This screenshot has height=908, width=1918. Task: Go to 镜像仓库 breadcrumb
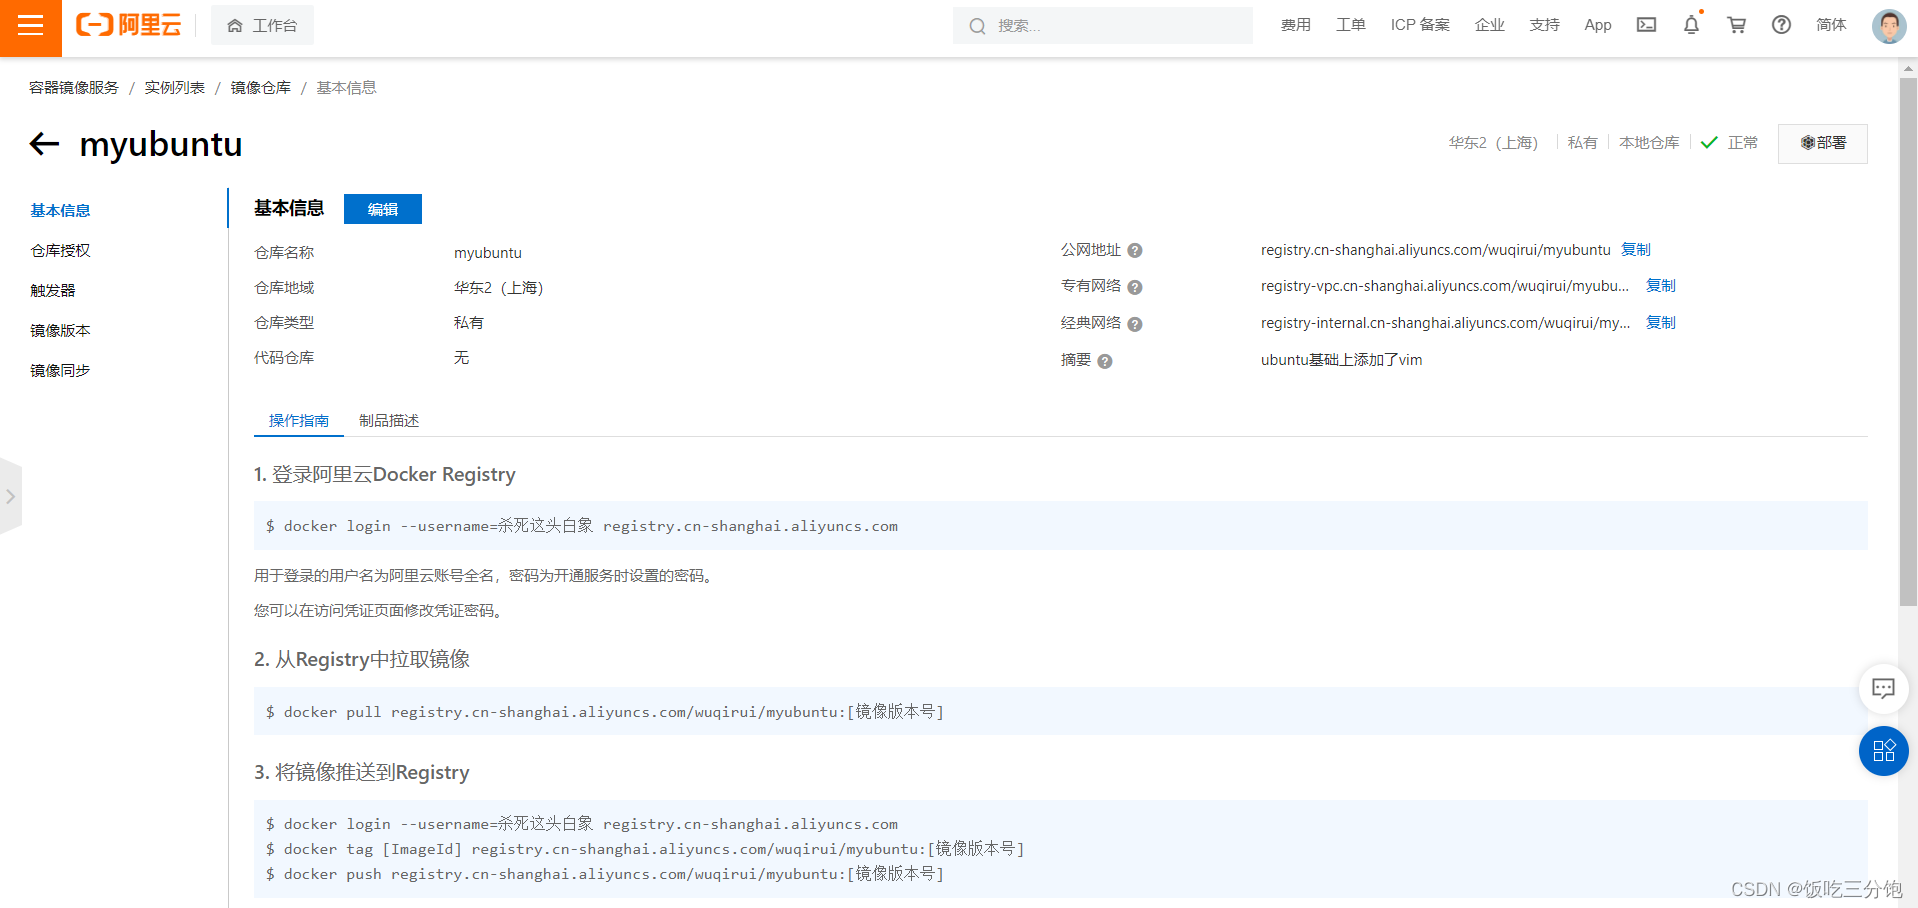tap(261, 88)
